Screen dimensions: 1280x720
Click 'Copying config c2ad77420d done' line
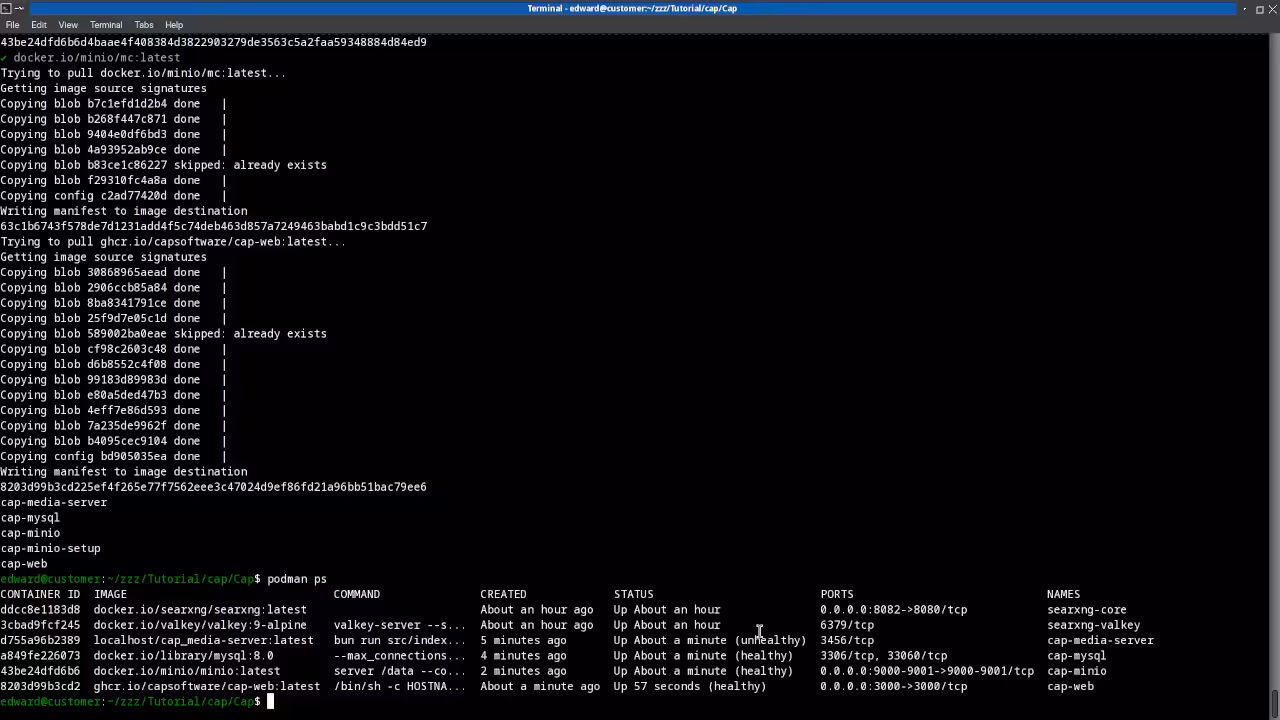113,196
